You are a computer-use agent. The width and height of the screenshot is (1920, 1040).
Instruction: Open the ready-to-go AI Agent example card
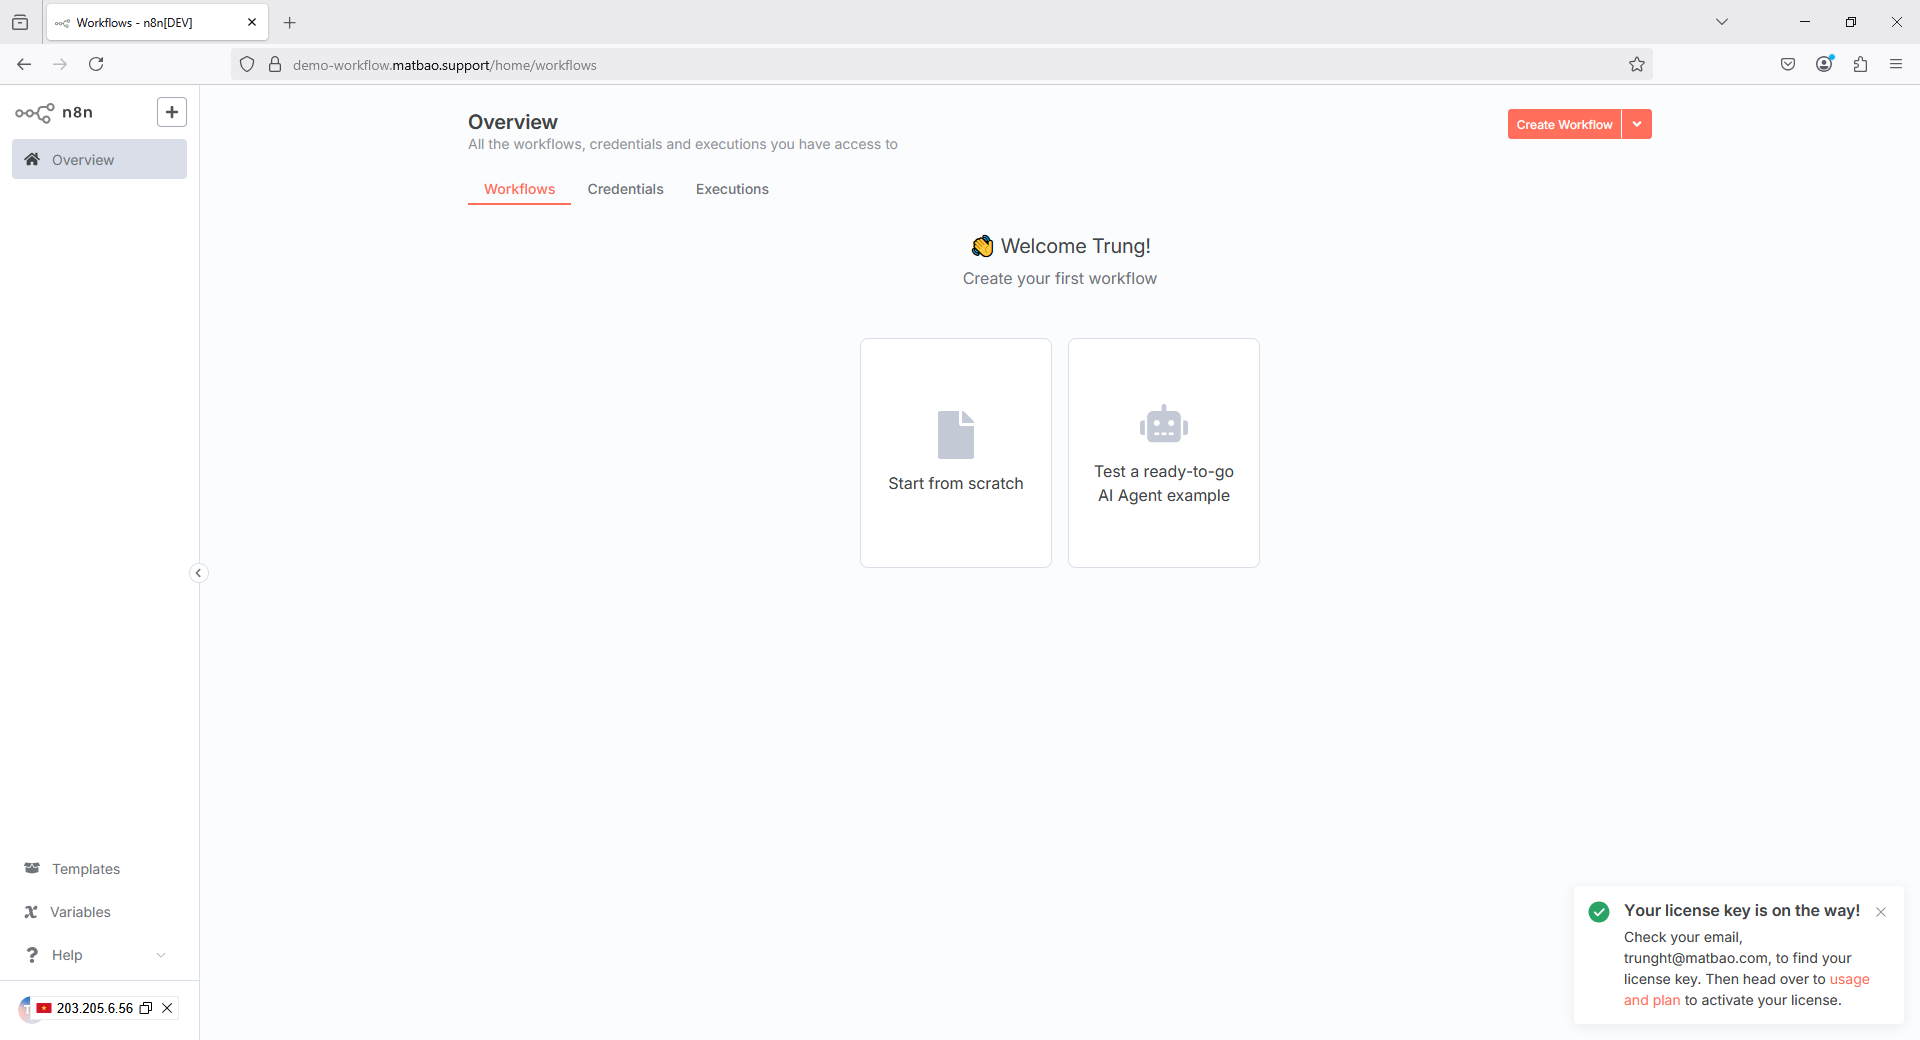pyautogui.click(x=1163, y=453)
